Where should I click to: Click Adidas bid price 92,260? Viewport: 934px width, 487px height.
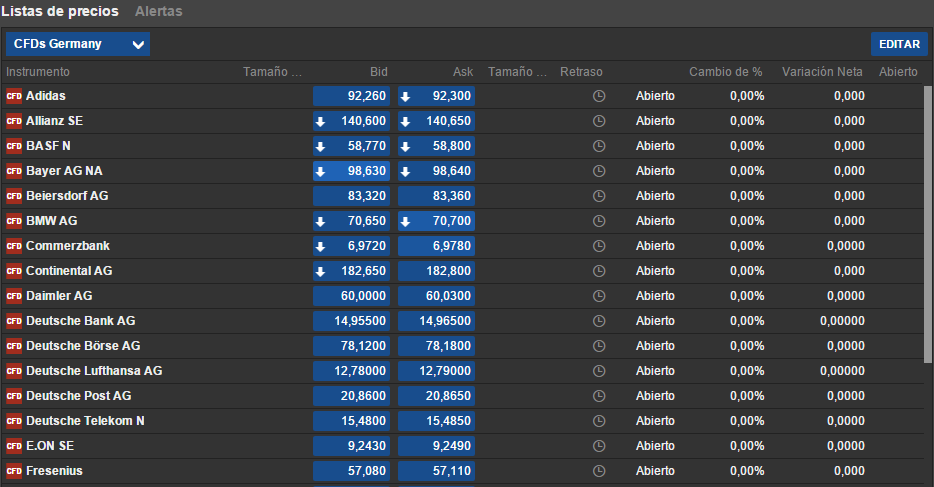tap(351, 96)
